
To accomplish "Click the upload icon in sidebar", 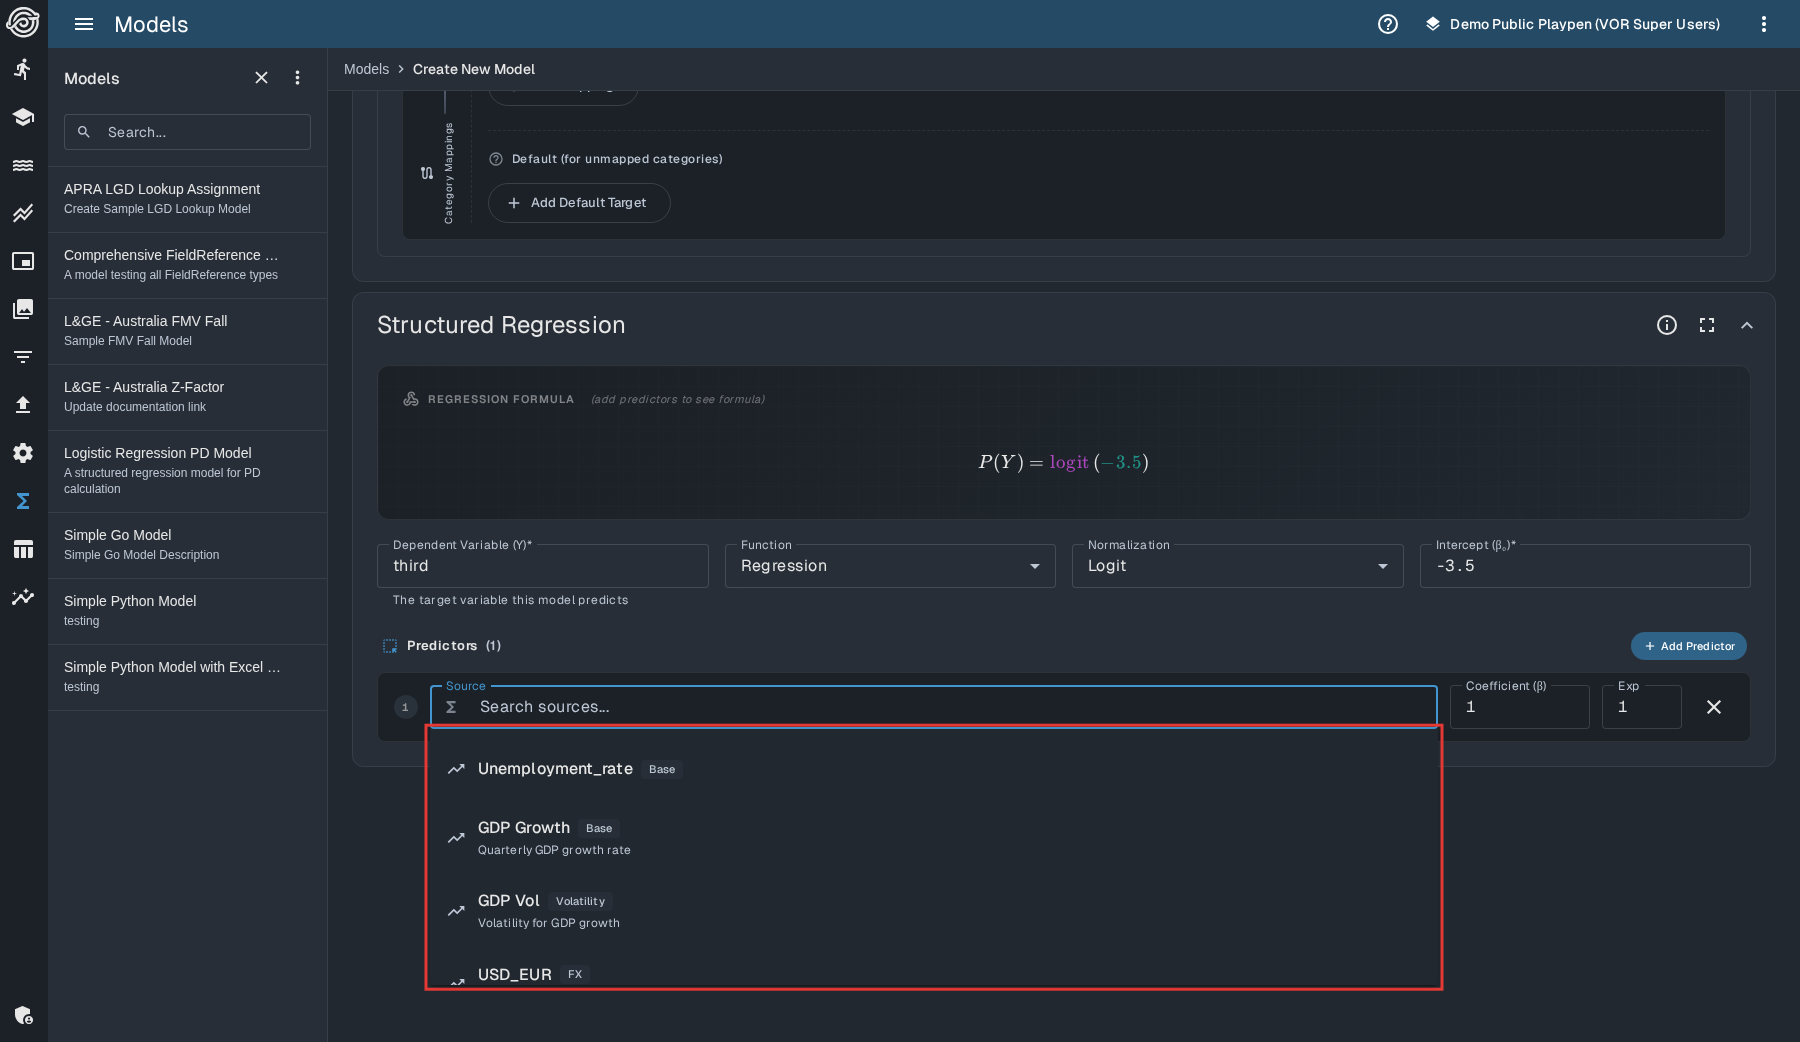I will click(x=23, y=405).
